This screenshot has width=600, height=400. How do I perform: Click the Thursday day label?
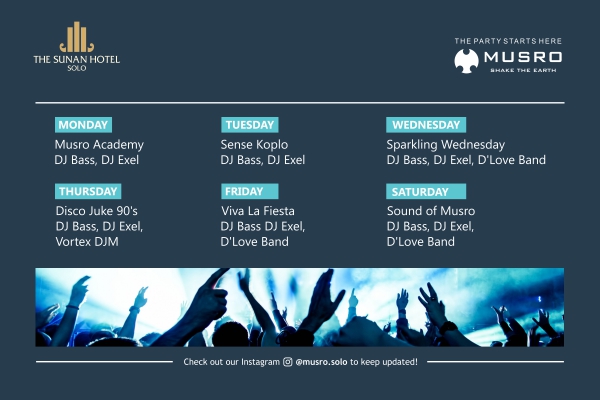tap(88, 191)
